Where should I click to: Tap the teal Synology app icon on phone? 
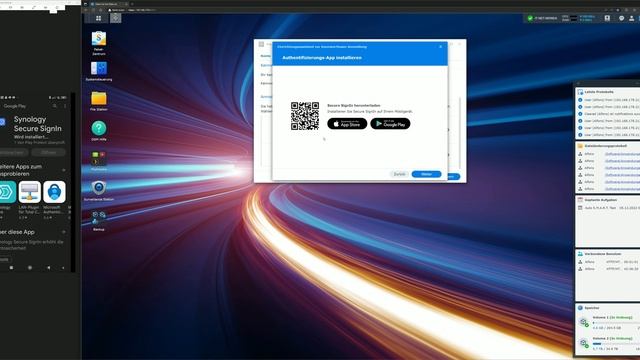[8, 192]
